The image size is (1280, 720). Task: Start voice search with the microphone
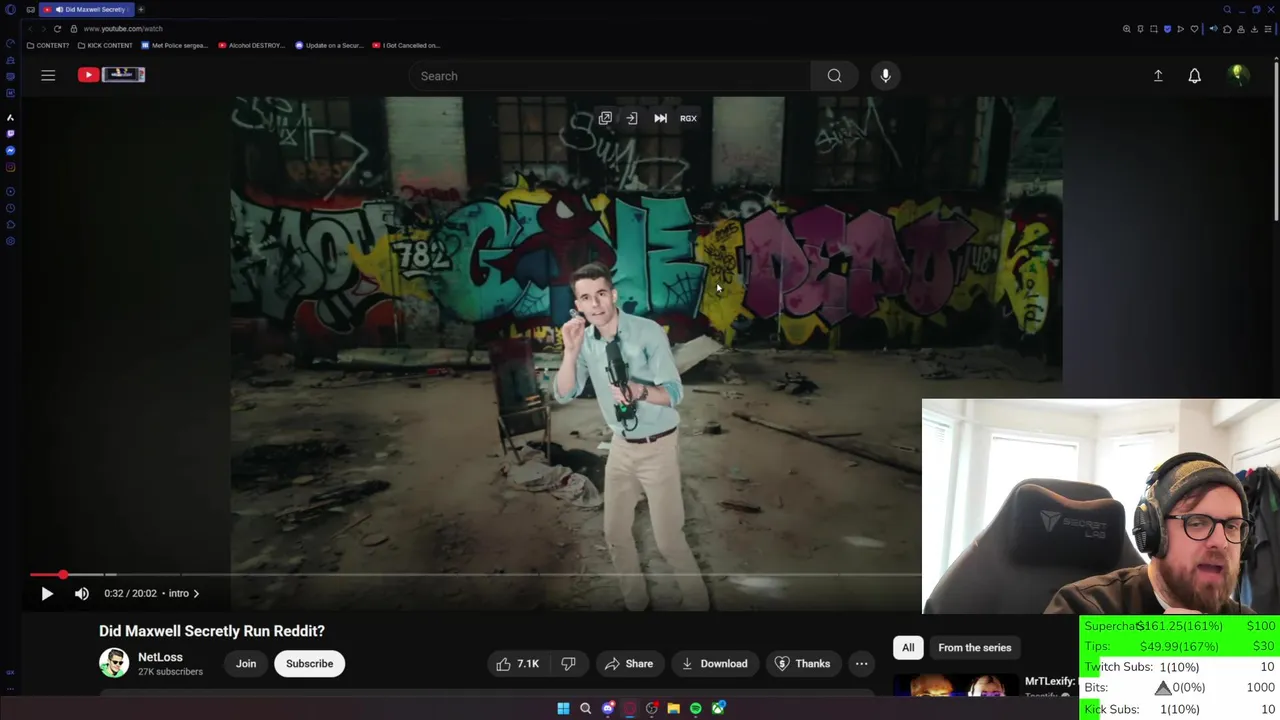coord(885,76)
